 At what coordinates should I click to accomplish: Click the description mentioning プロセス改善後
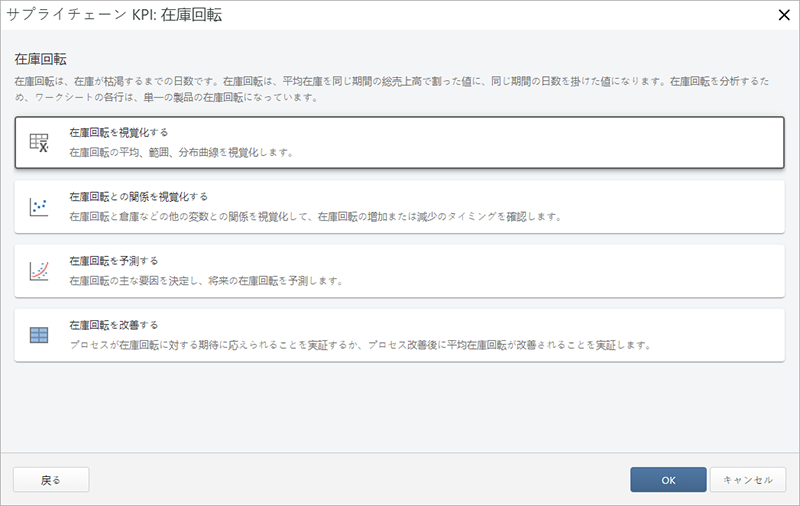360,345
